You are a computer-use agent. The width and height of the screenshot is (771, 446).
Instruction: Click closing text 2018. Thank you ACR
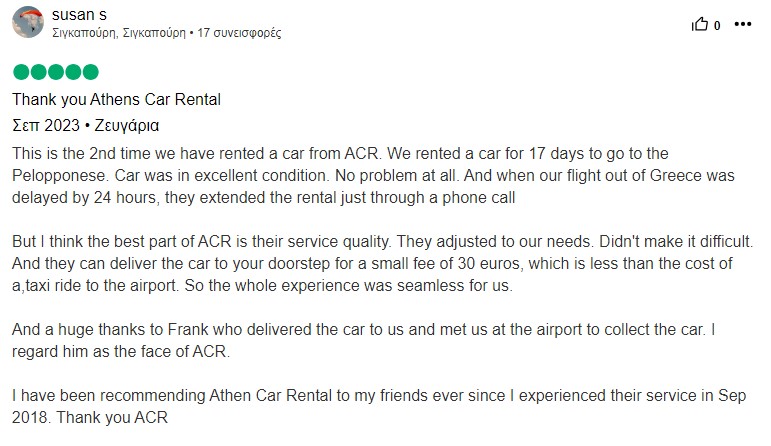pos(90,417)
